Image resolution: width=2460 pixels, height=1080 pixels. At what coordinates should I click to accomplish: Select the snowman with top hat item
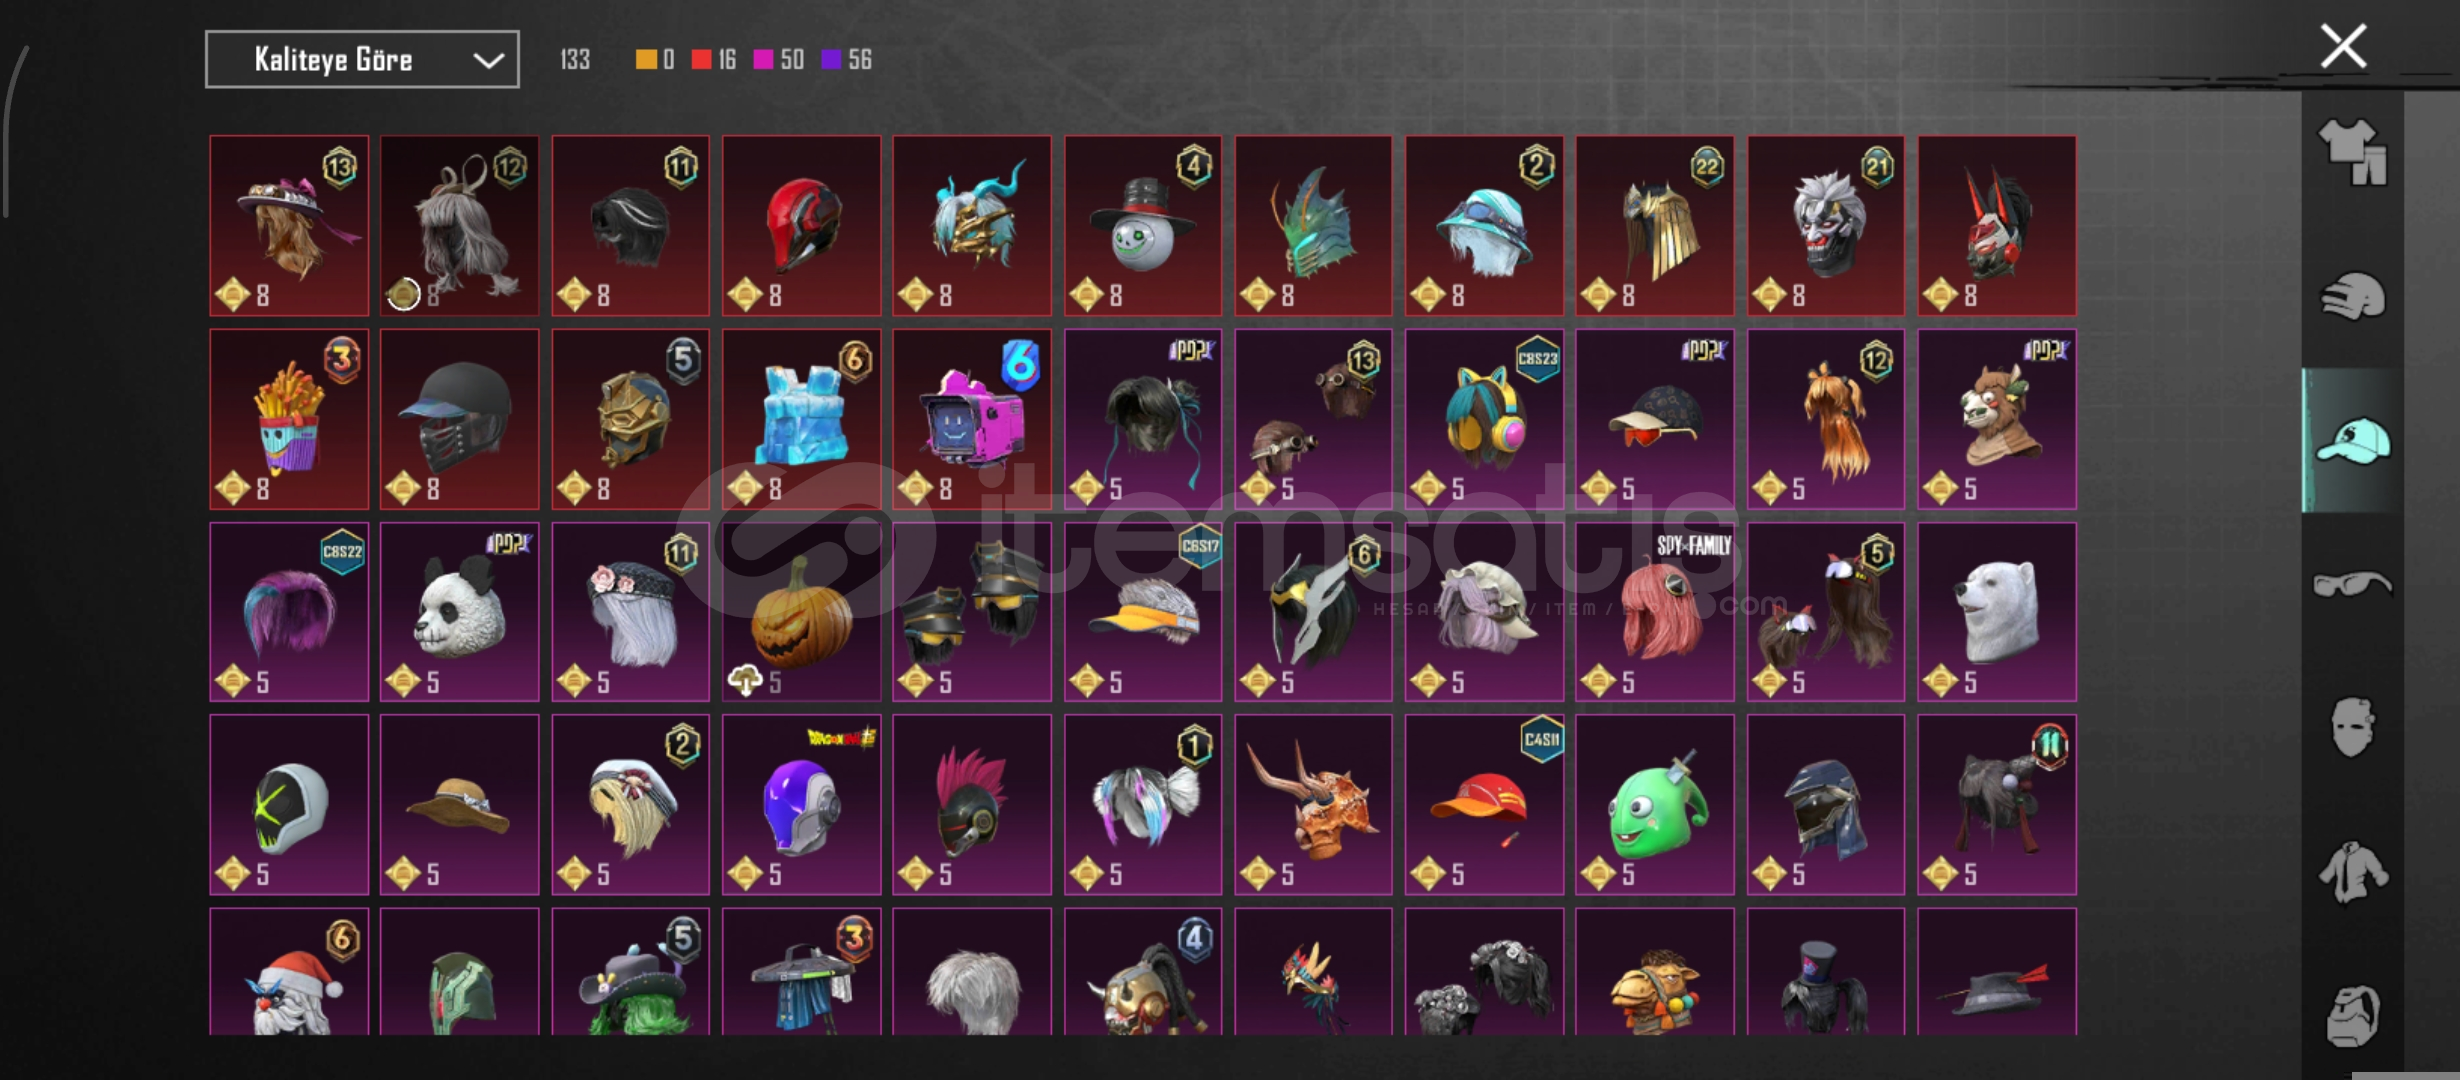pyautogui.click(x=1143, y=226)
